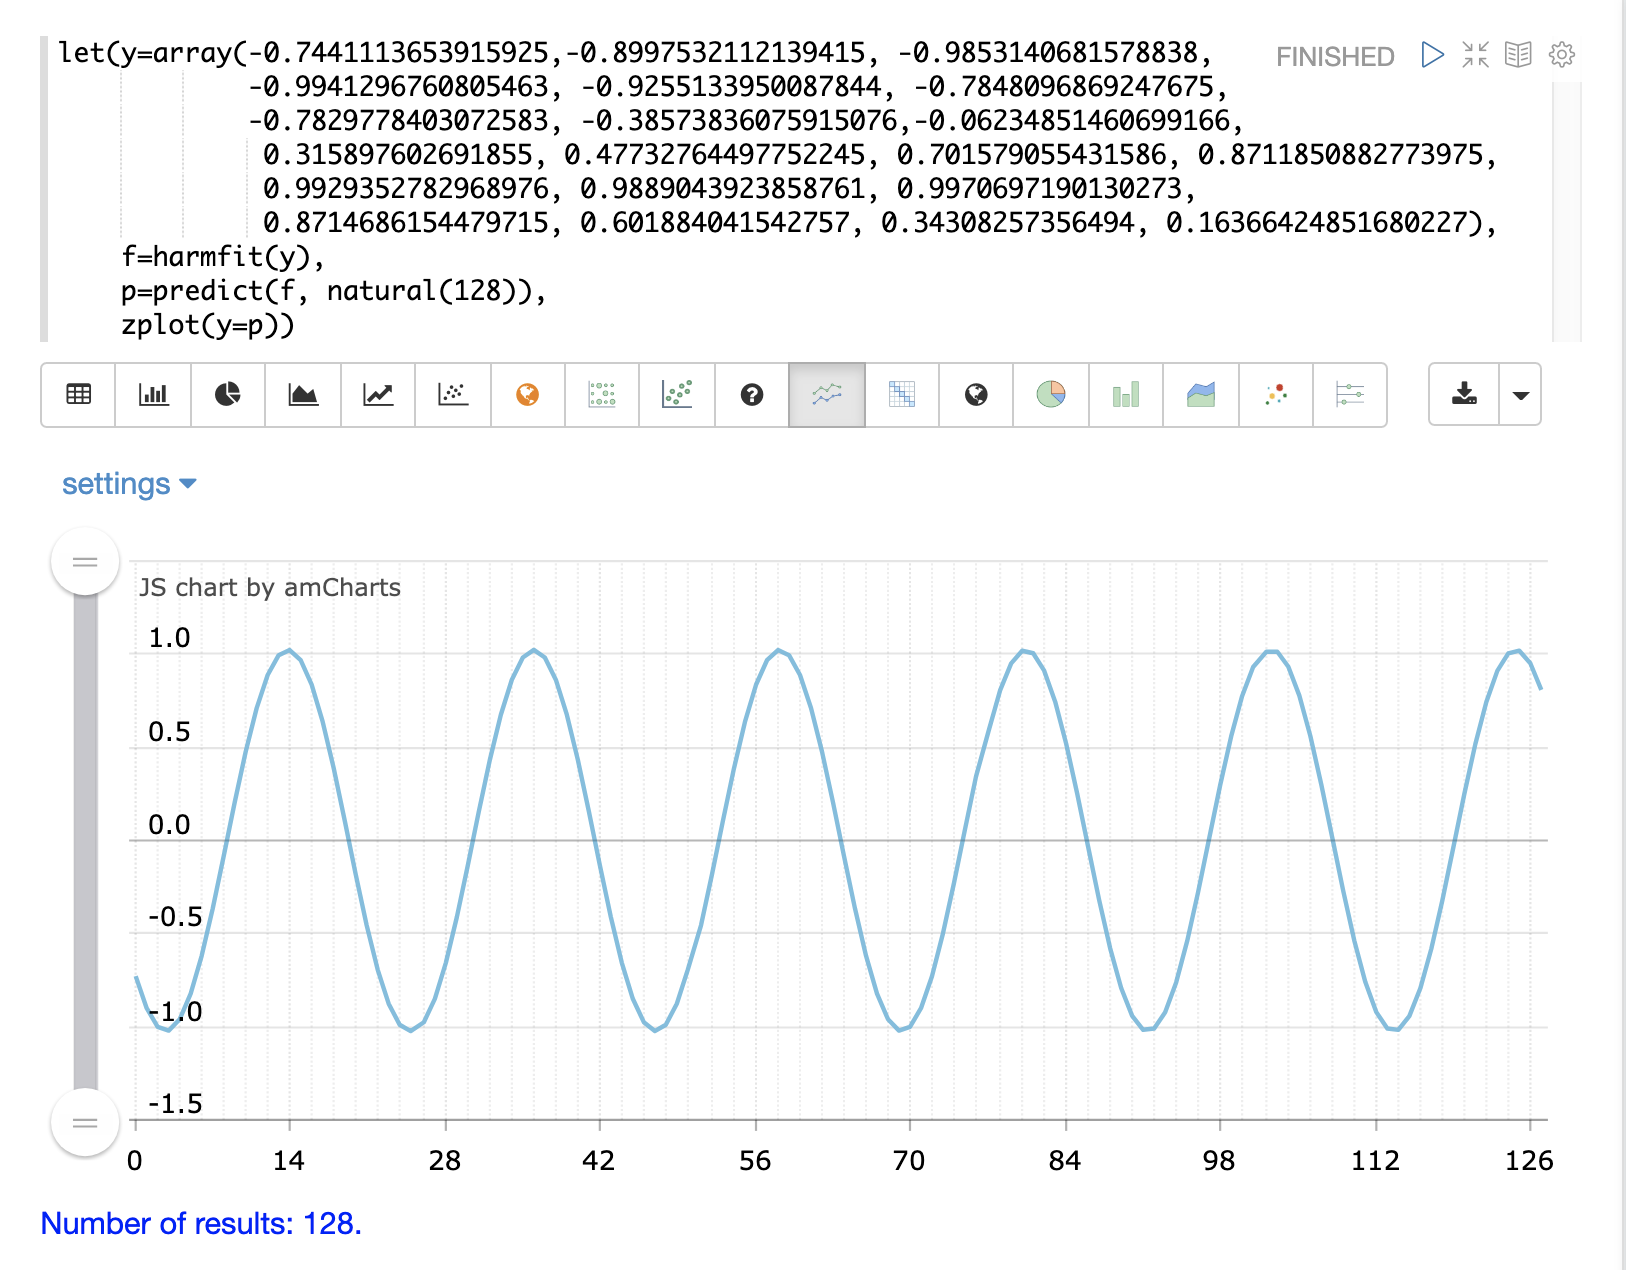The image size is (1626, 1270).
Task: Select the bar chart visualization
Action: pos(153,395)
